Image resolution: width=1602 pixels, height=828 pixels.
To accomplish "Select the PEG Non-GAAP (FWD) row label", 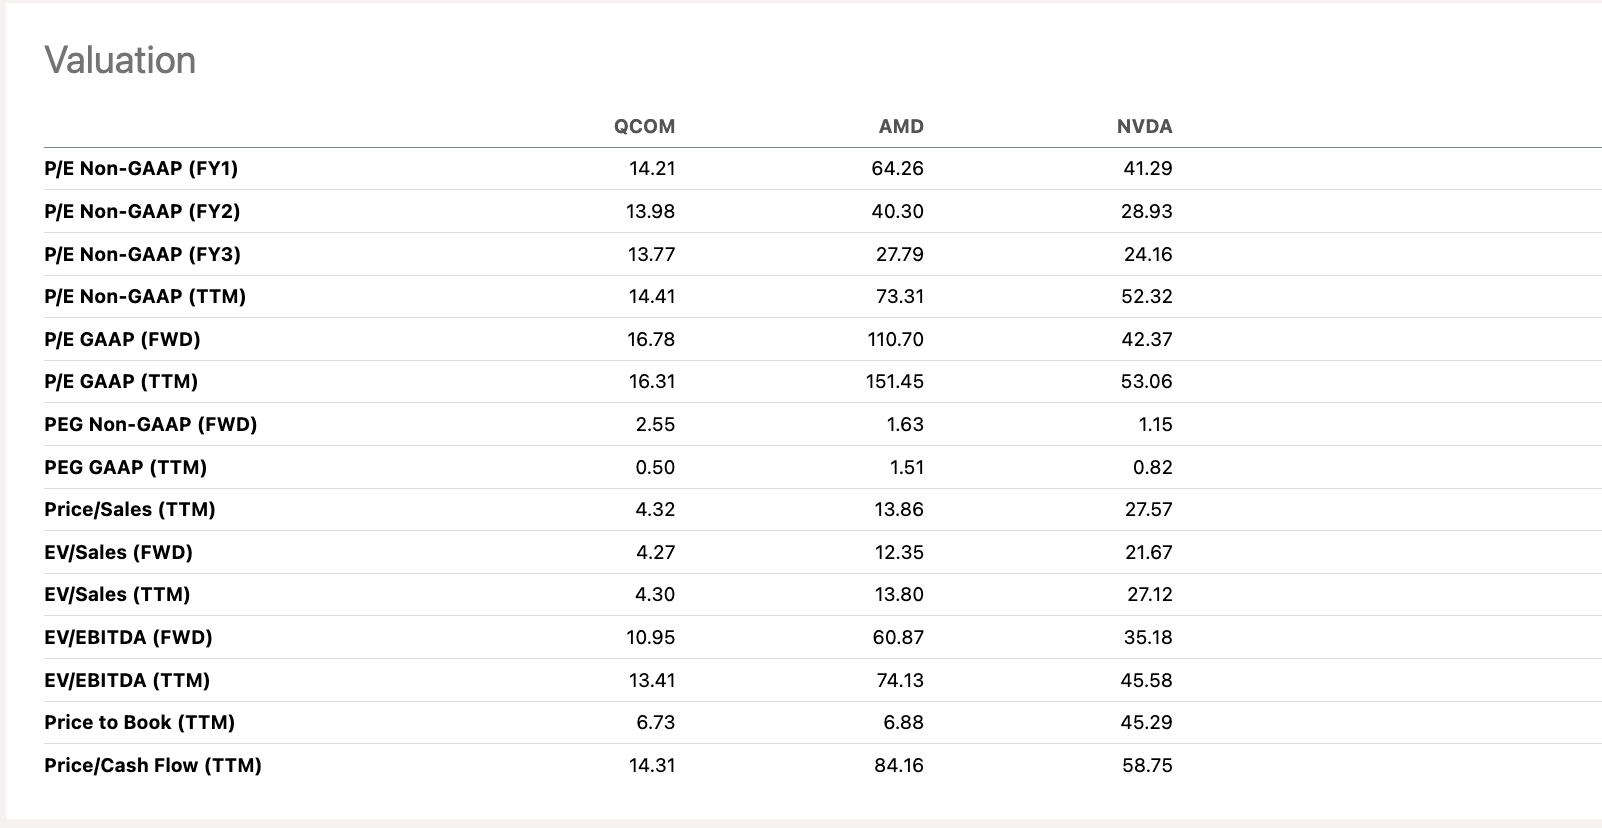I will coord(150,425).
